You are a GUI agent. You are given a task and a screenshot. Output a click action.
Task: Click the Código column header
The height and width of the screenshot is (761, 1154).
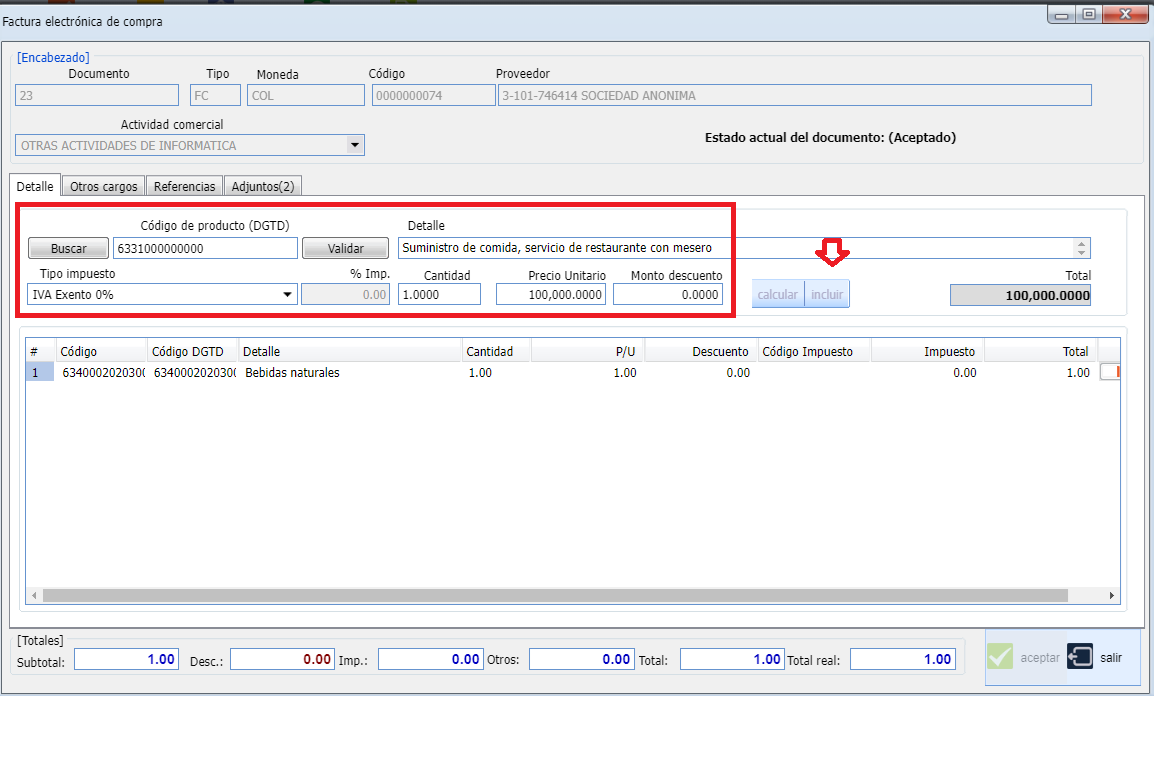pyautogui.click(x=101, y=351)
